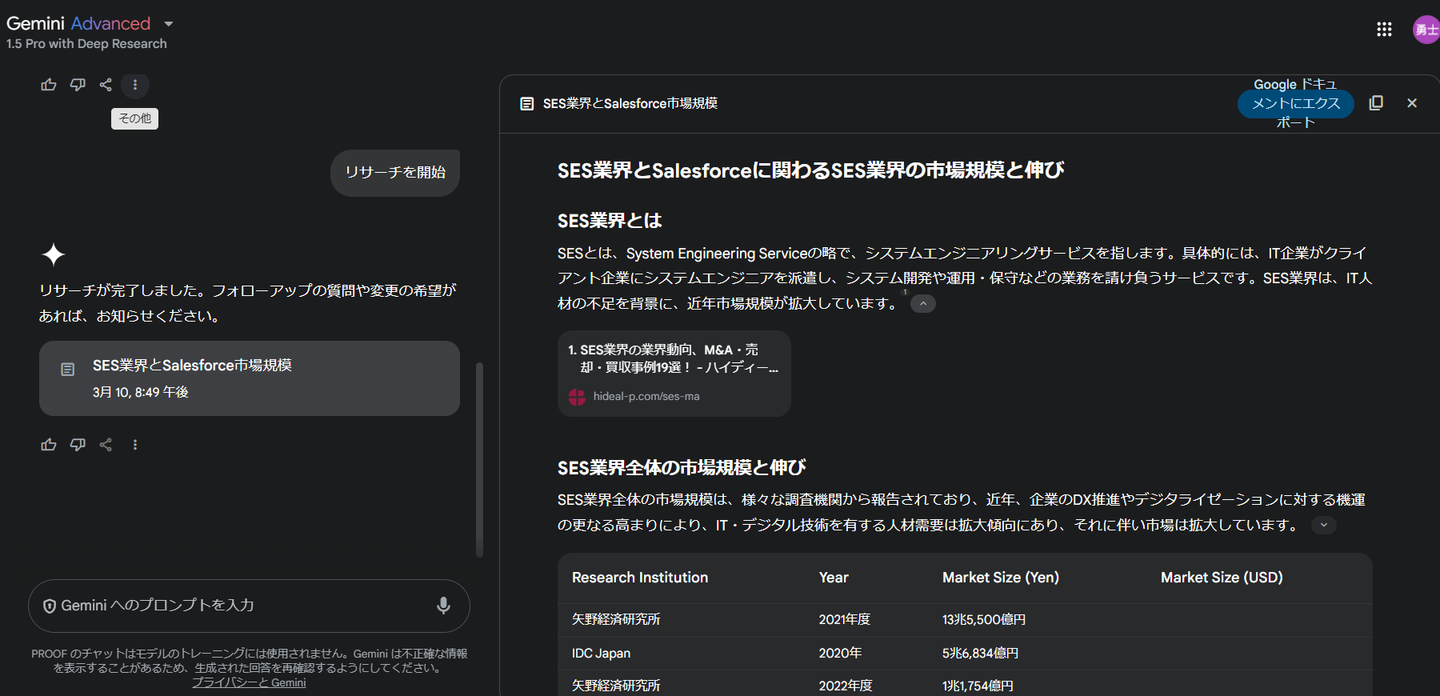Expand the citation sources for SES業界全体 paragraph

(1323, 525)
